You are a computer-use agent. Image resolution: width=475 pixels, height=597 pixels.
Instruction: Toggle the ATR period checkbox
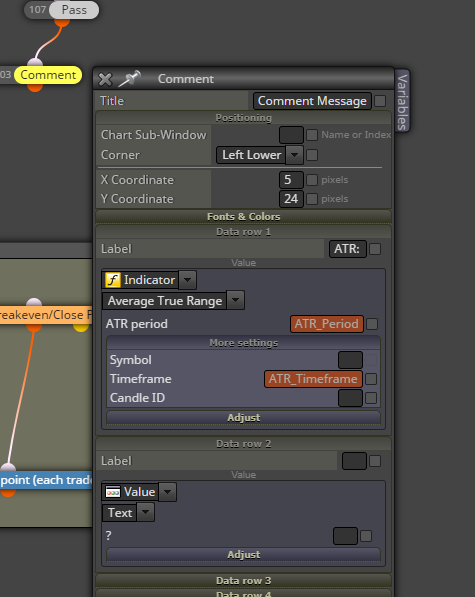[372, 324]
